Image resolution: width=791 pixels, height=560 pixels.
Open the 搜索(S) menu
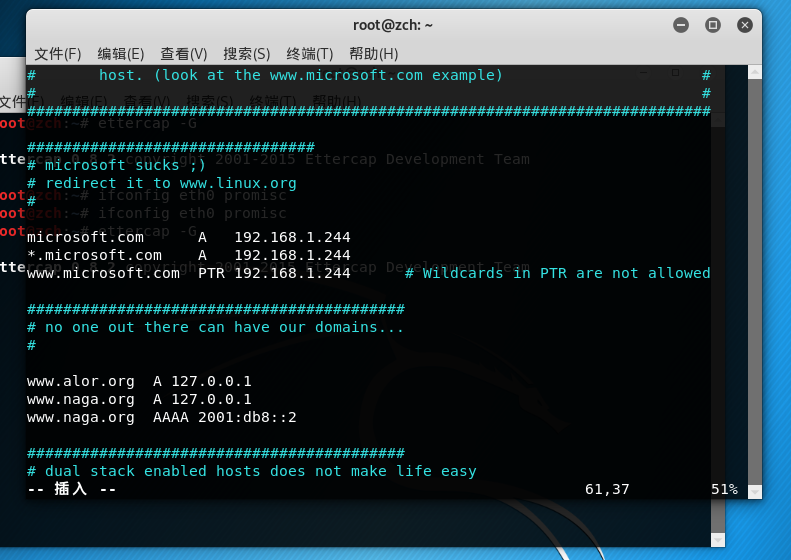(247, 53)
